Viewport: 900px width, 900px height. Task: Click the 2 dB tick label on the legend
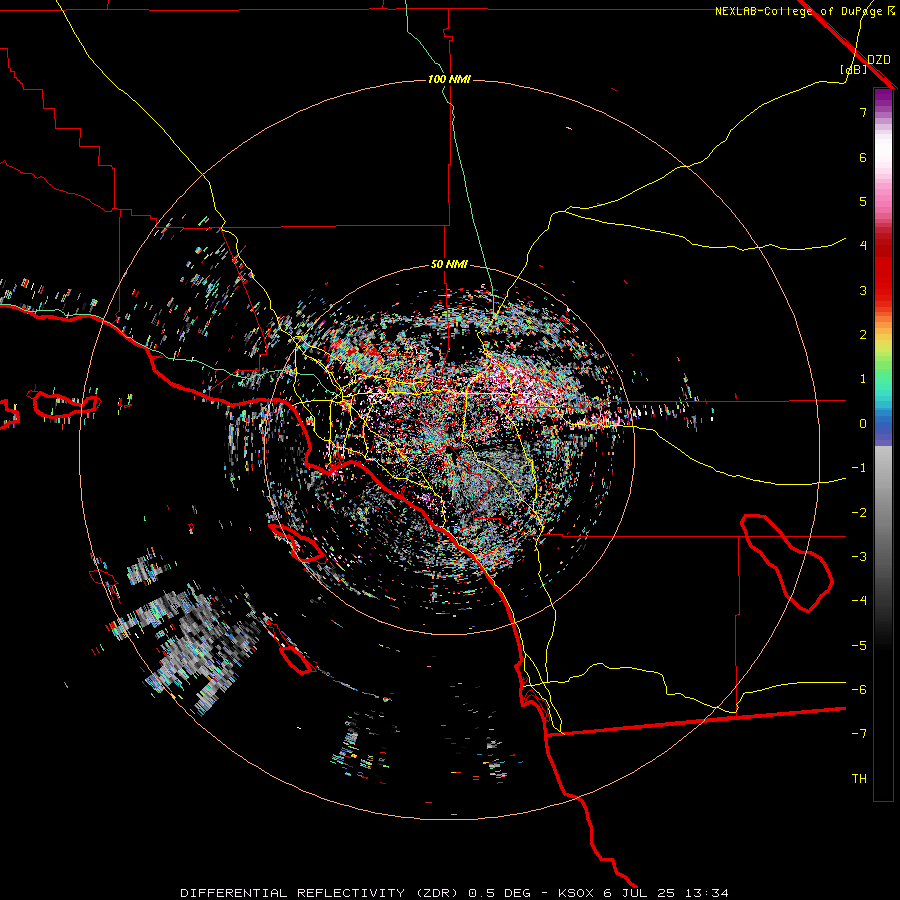pyautogui.click(x=863, y=335)
